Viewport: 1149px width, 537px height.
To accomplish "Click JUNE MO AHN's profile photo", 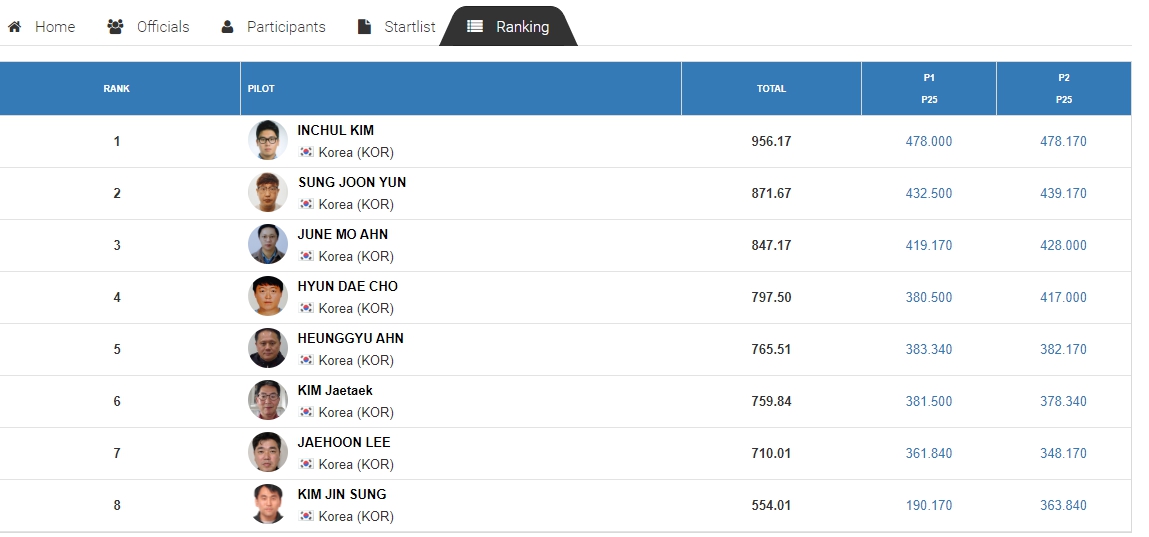I will [267, 245].
